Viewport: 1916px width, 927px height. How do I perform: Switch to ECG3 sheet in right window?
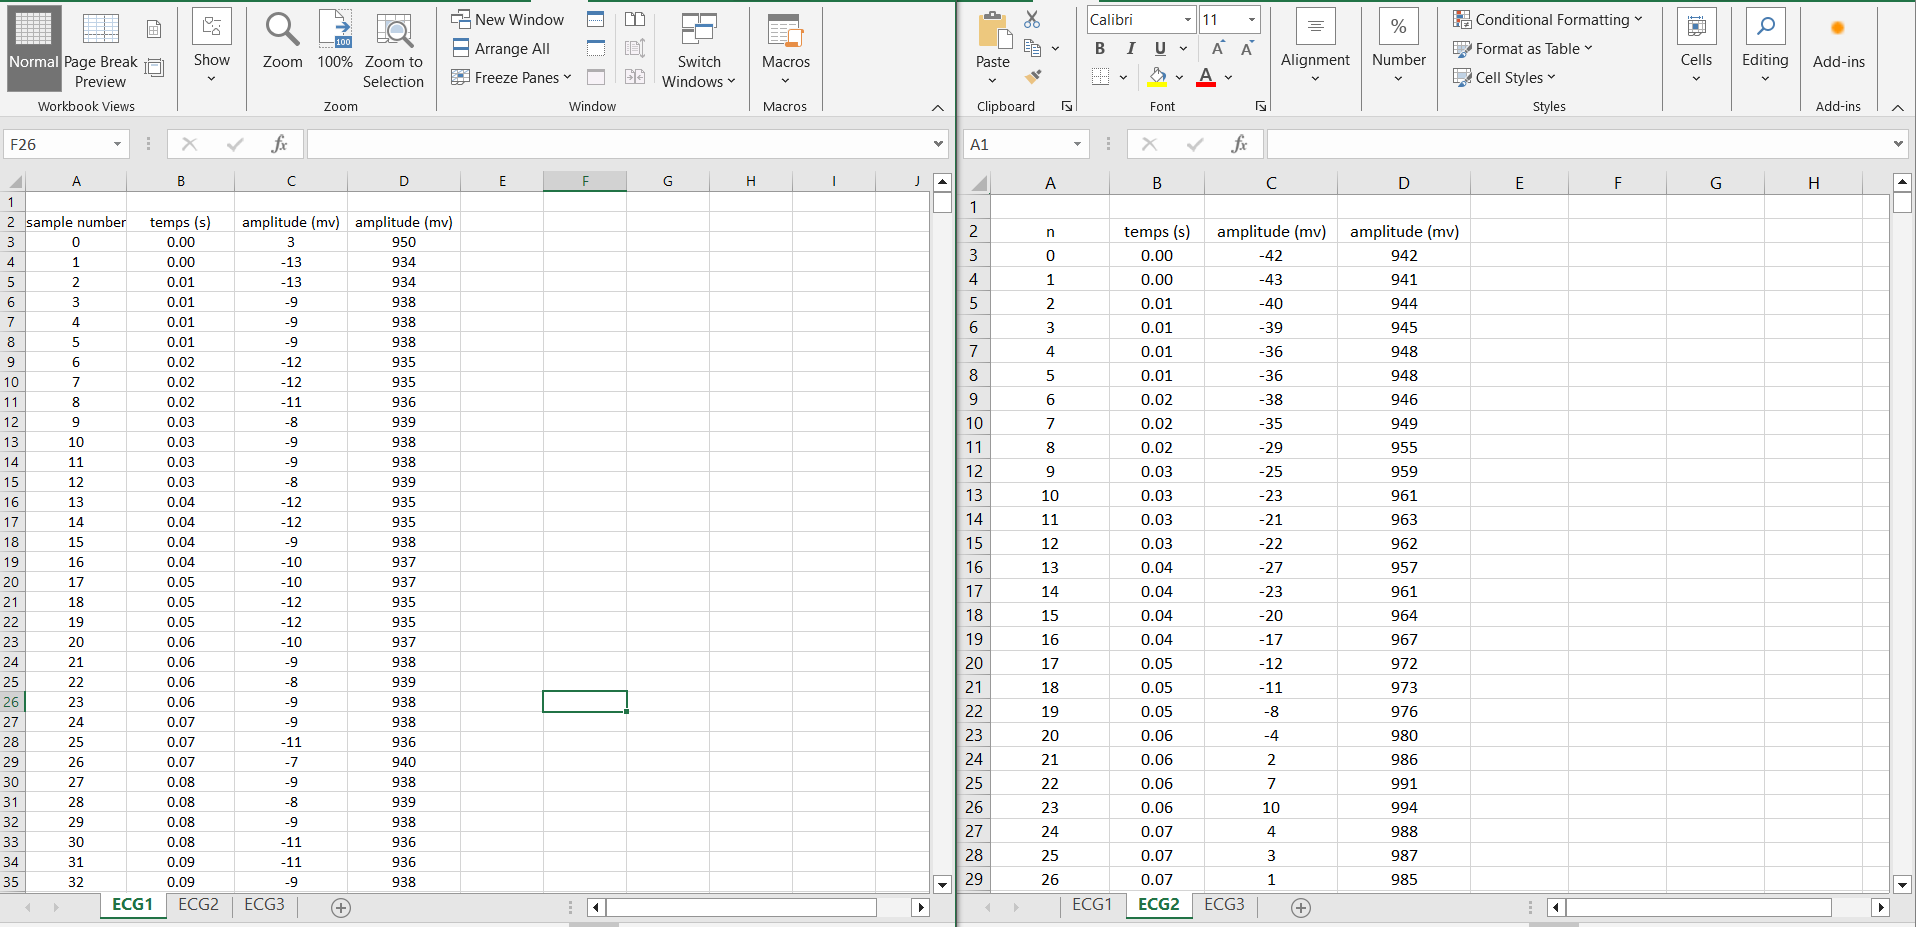[1224, 904]
